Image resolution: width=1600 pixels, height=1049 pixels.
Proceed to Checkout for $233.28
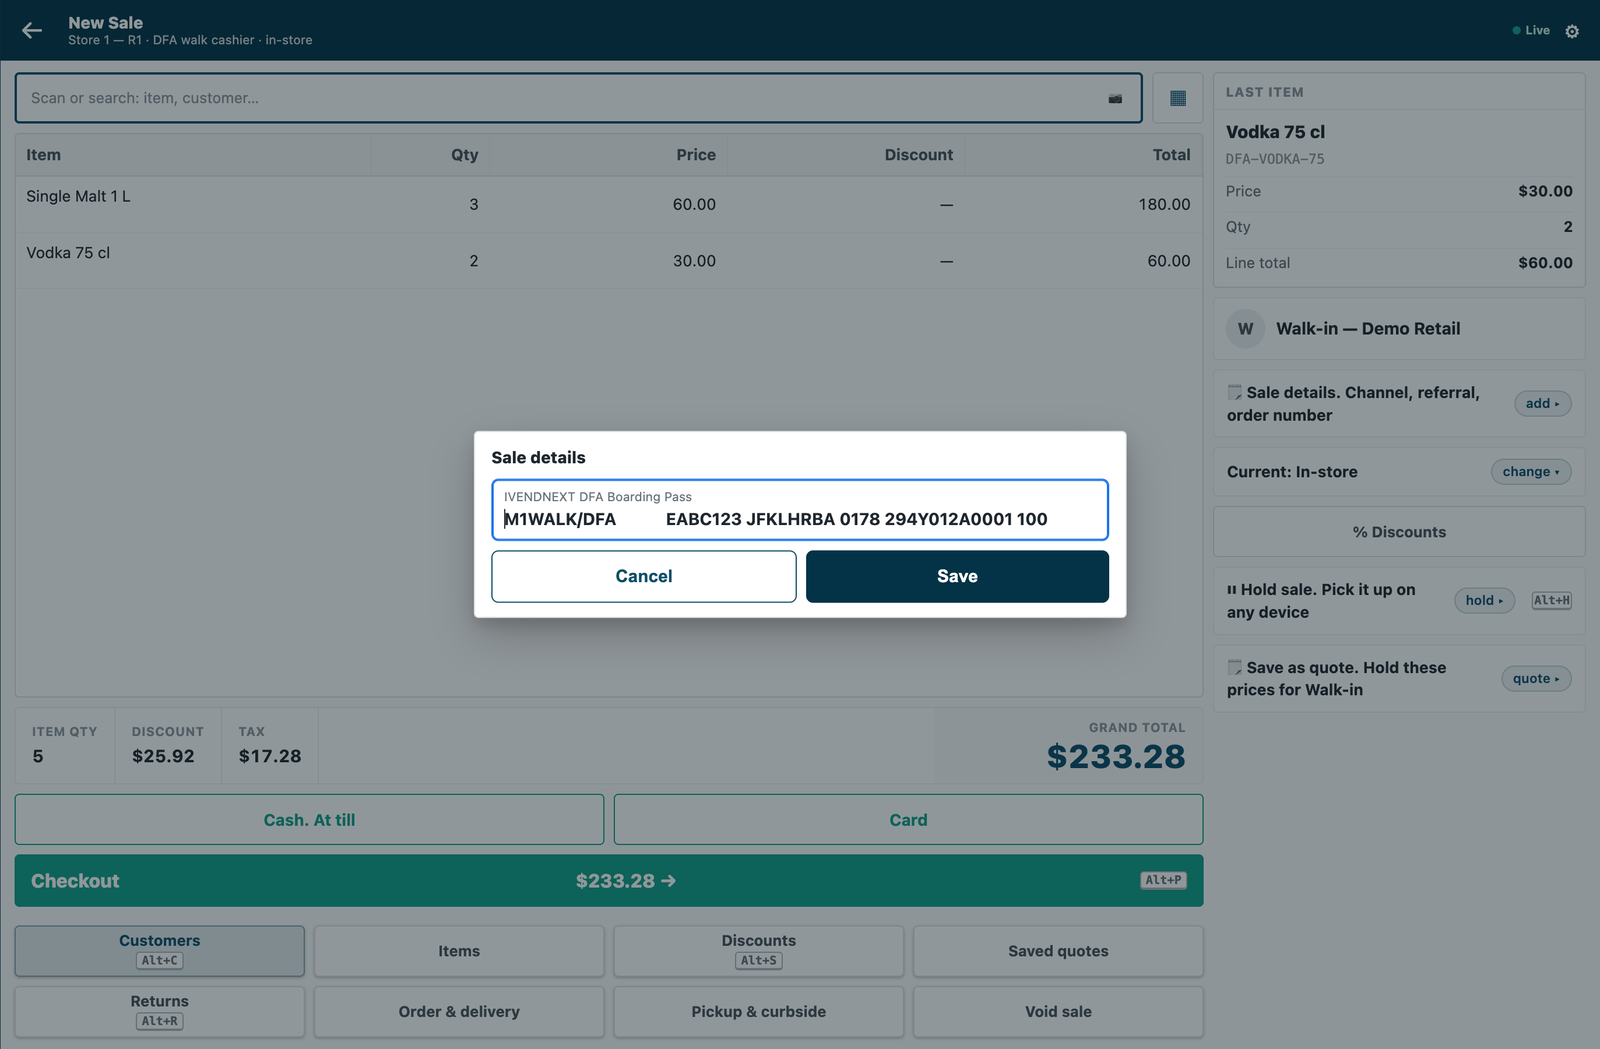point(609,881)
